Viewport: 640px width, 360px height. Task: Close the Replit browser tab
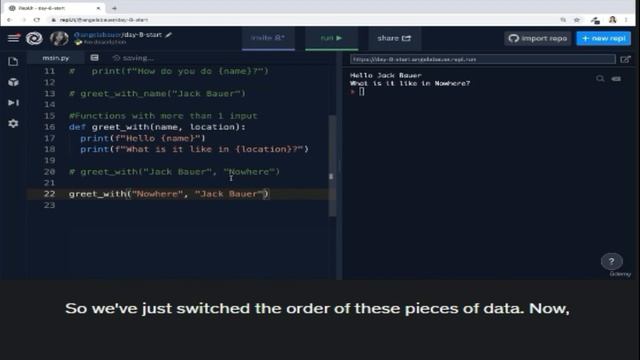pos(98,8)
